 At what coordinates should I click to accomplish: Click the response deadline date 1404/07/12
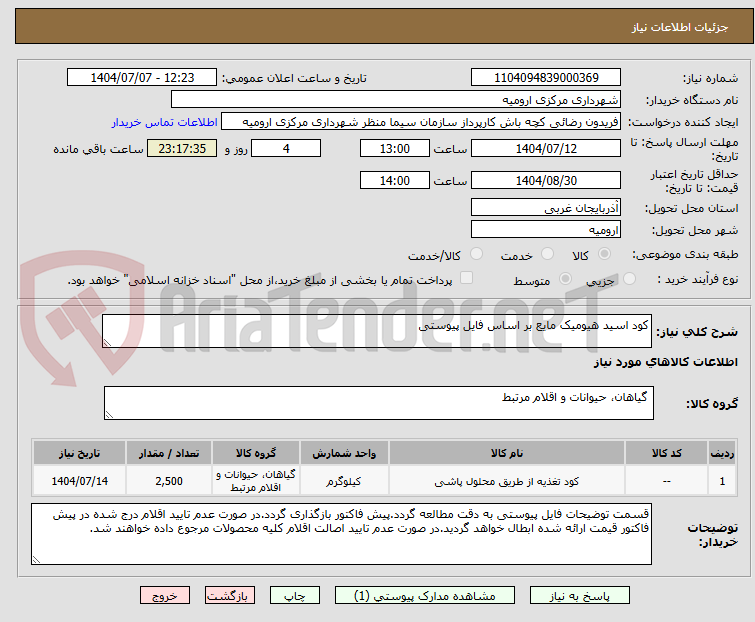[546, 148]
